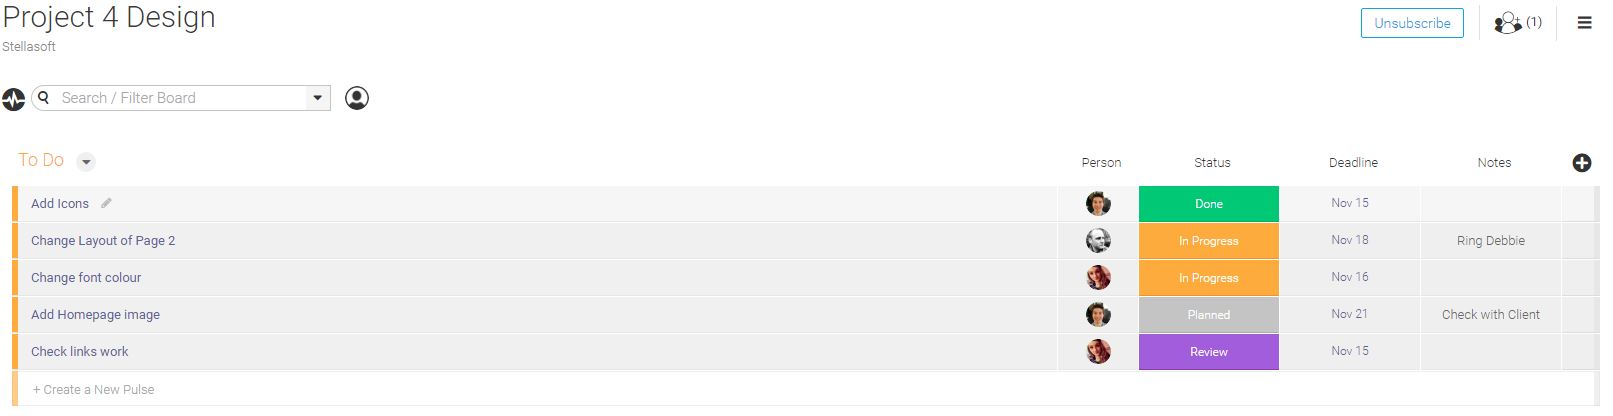
Task: Click the purple Review status cell
Action: [x=1208, y=352]
